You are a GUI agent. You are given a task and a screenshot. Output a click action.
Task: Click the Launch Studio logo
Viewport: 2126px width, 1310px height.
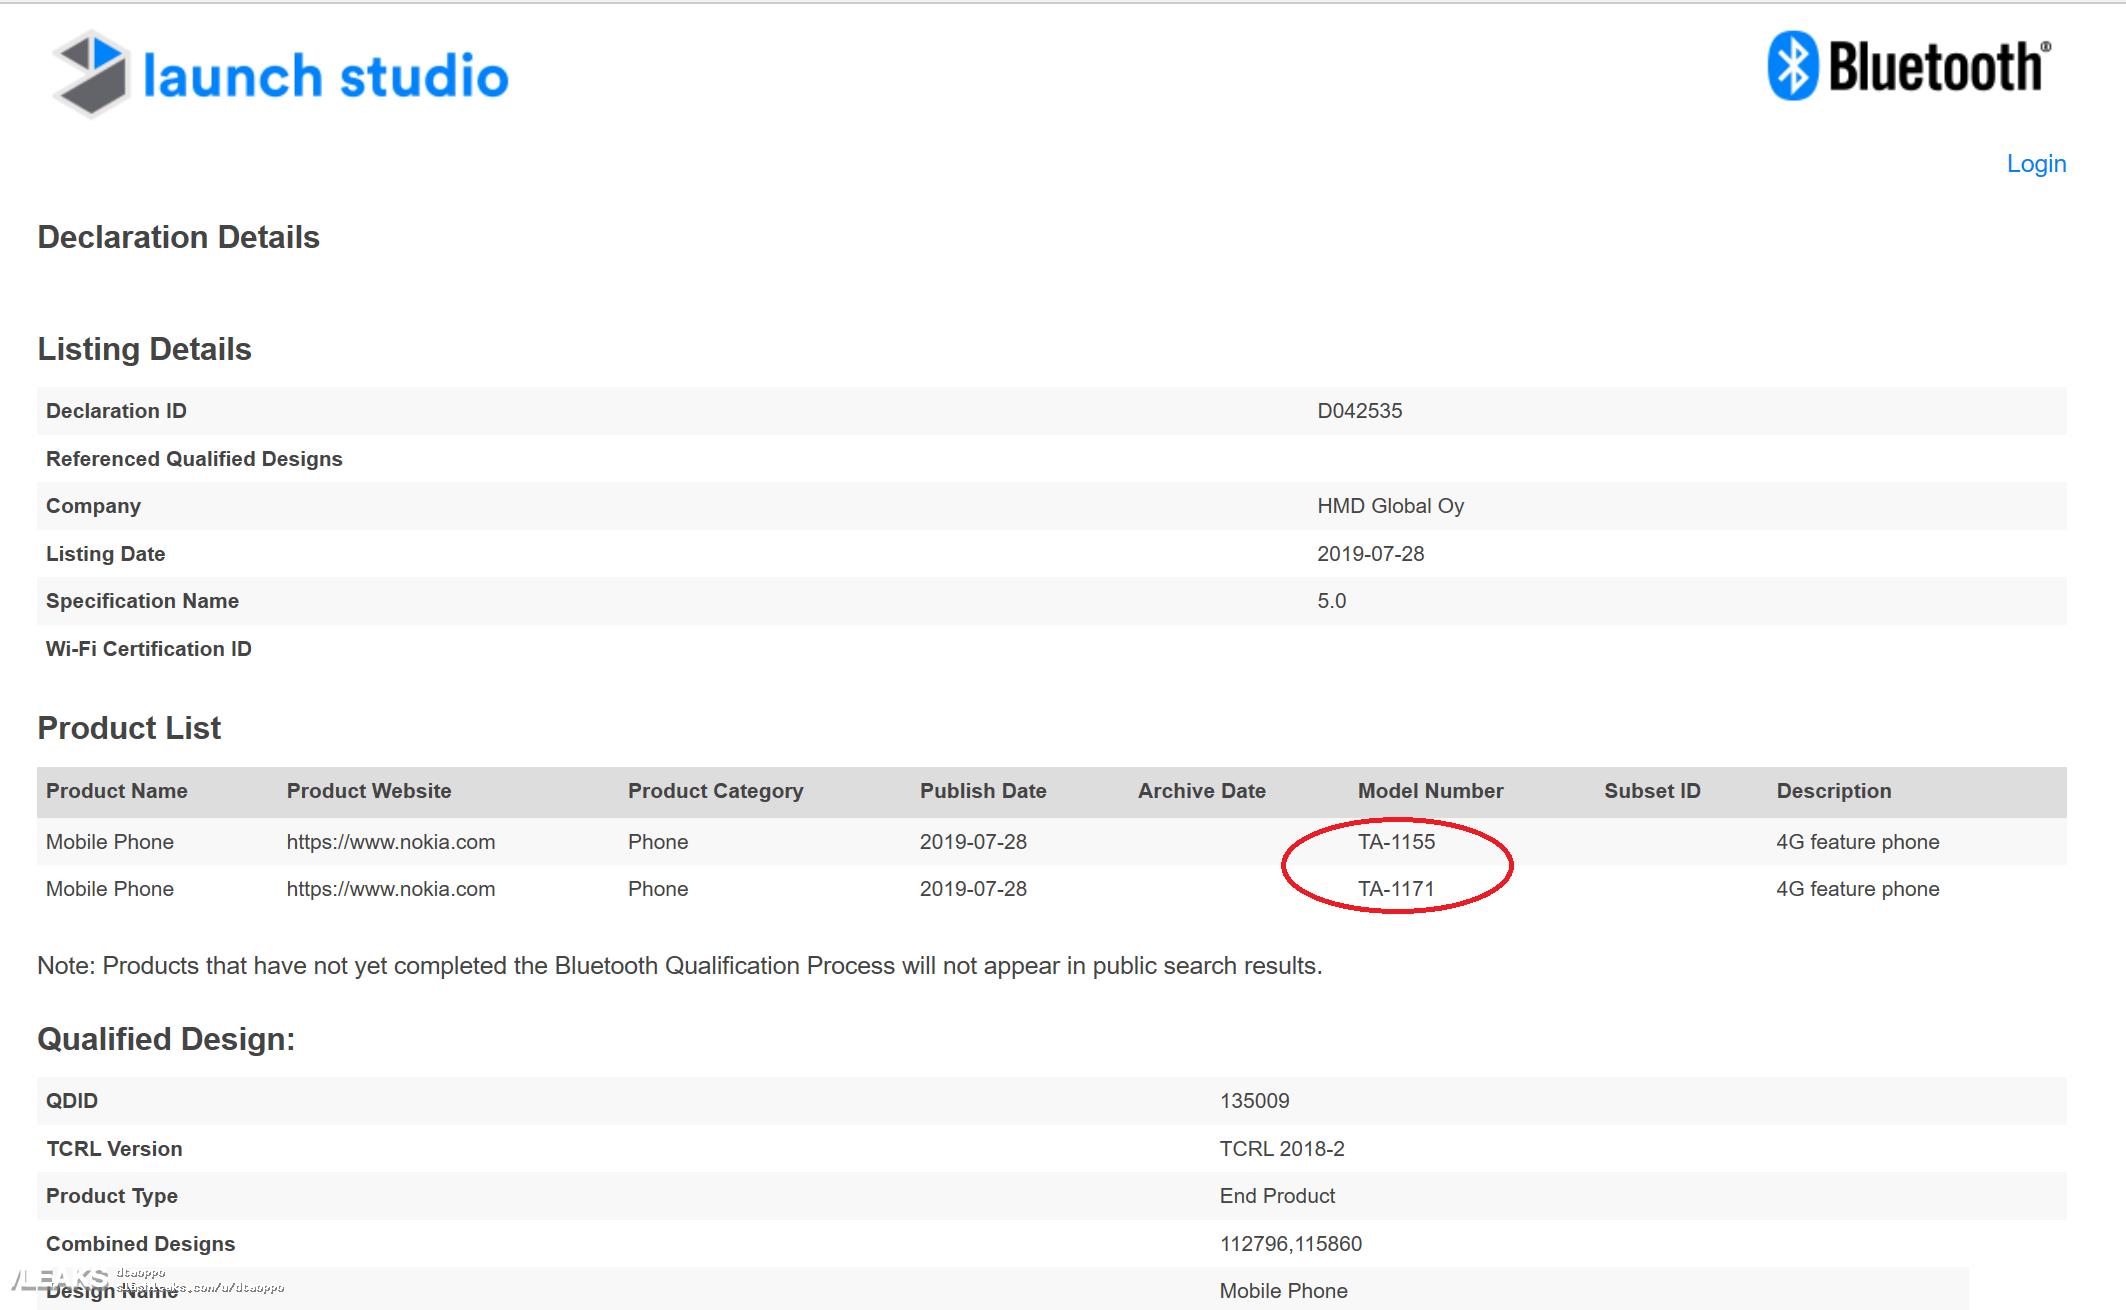(x=280, y=74)
